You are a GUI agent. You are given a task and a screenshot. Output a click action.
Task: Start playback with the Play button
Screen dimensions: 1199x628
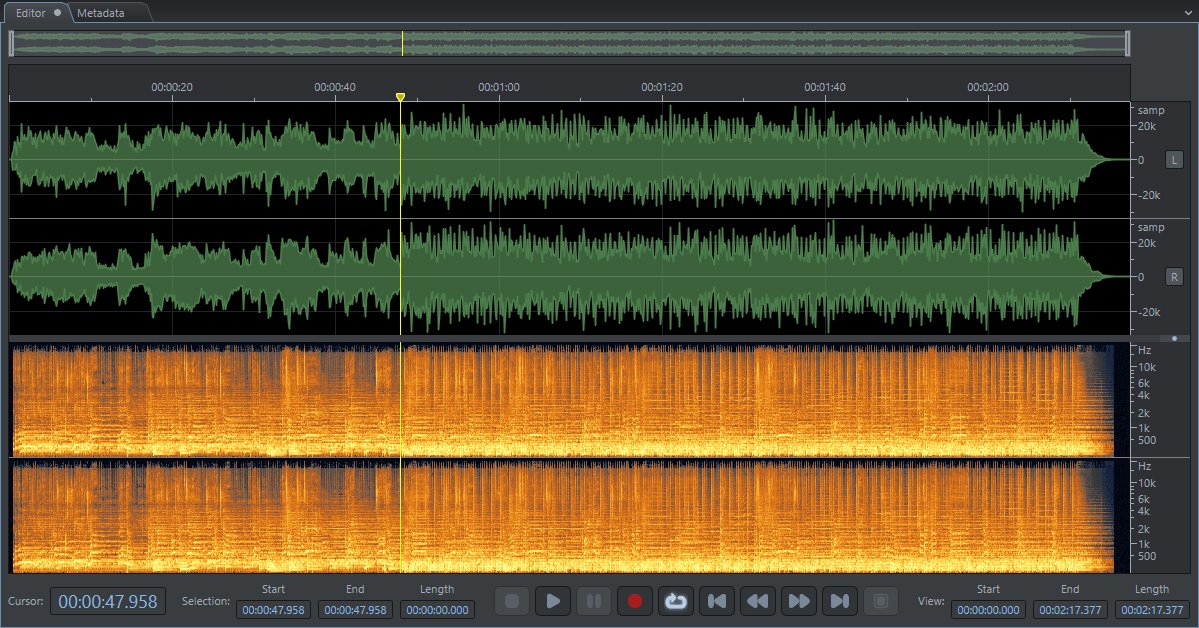[x=553, y=601]
